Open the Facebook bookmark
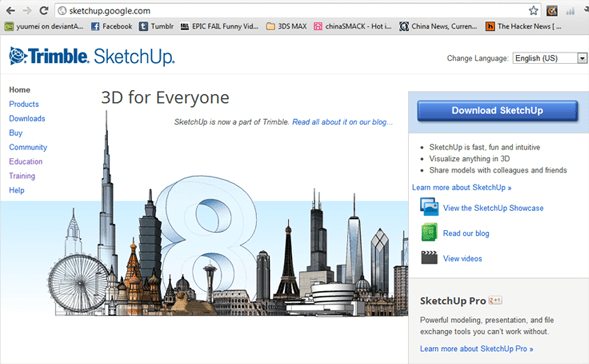Screen dimensions: 589x364 click(x=112, y=26)
